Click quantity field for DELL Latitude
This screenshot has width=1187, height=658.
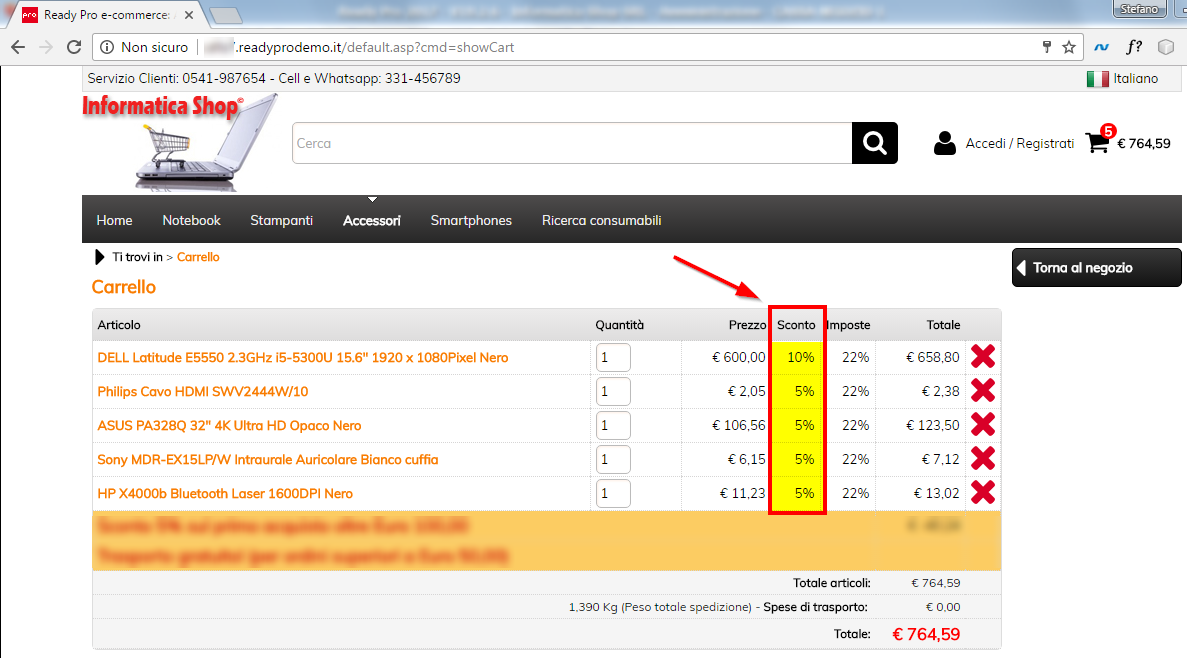click(x=613, y=357)
